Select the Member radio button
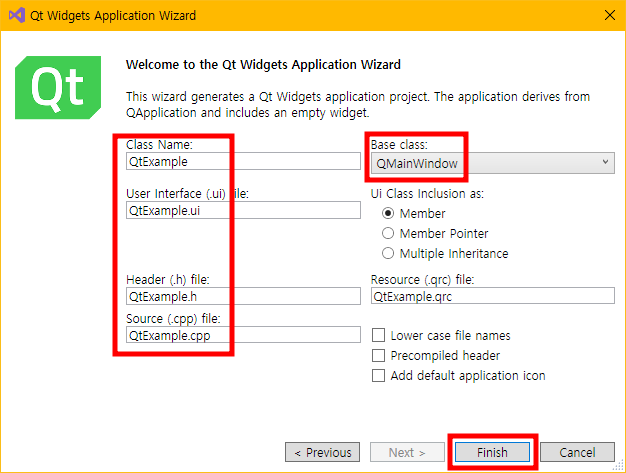The image size is (626, 473). 388,213
